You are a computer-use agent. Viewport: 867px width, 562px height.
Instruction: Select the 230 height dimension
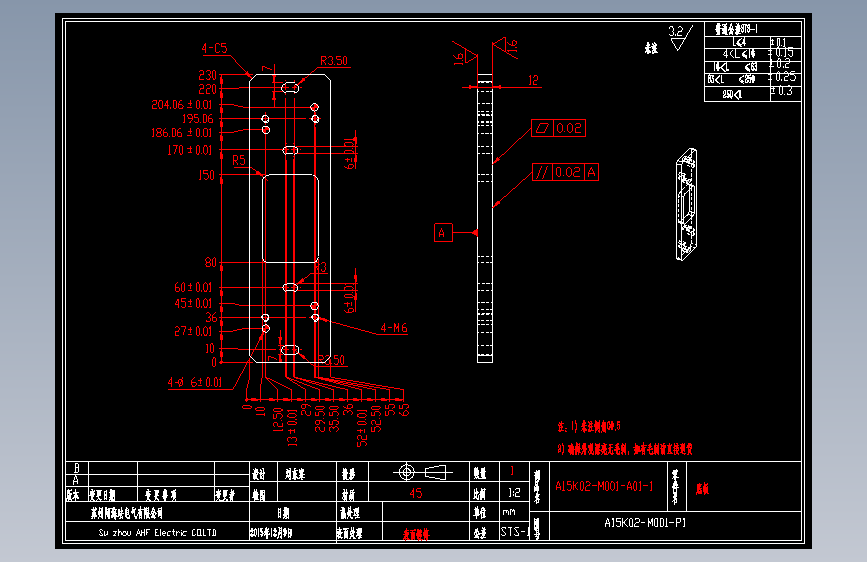[208, 75]
